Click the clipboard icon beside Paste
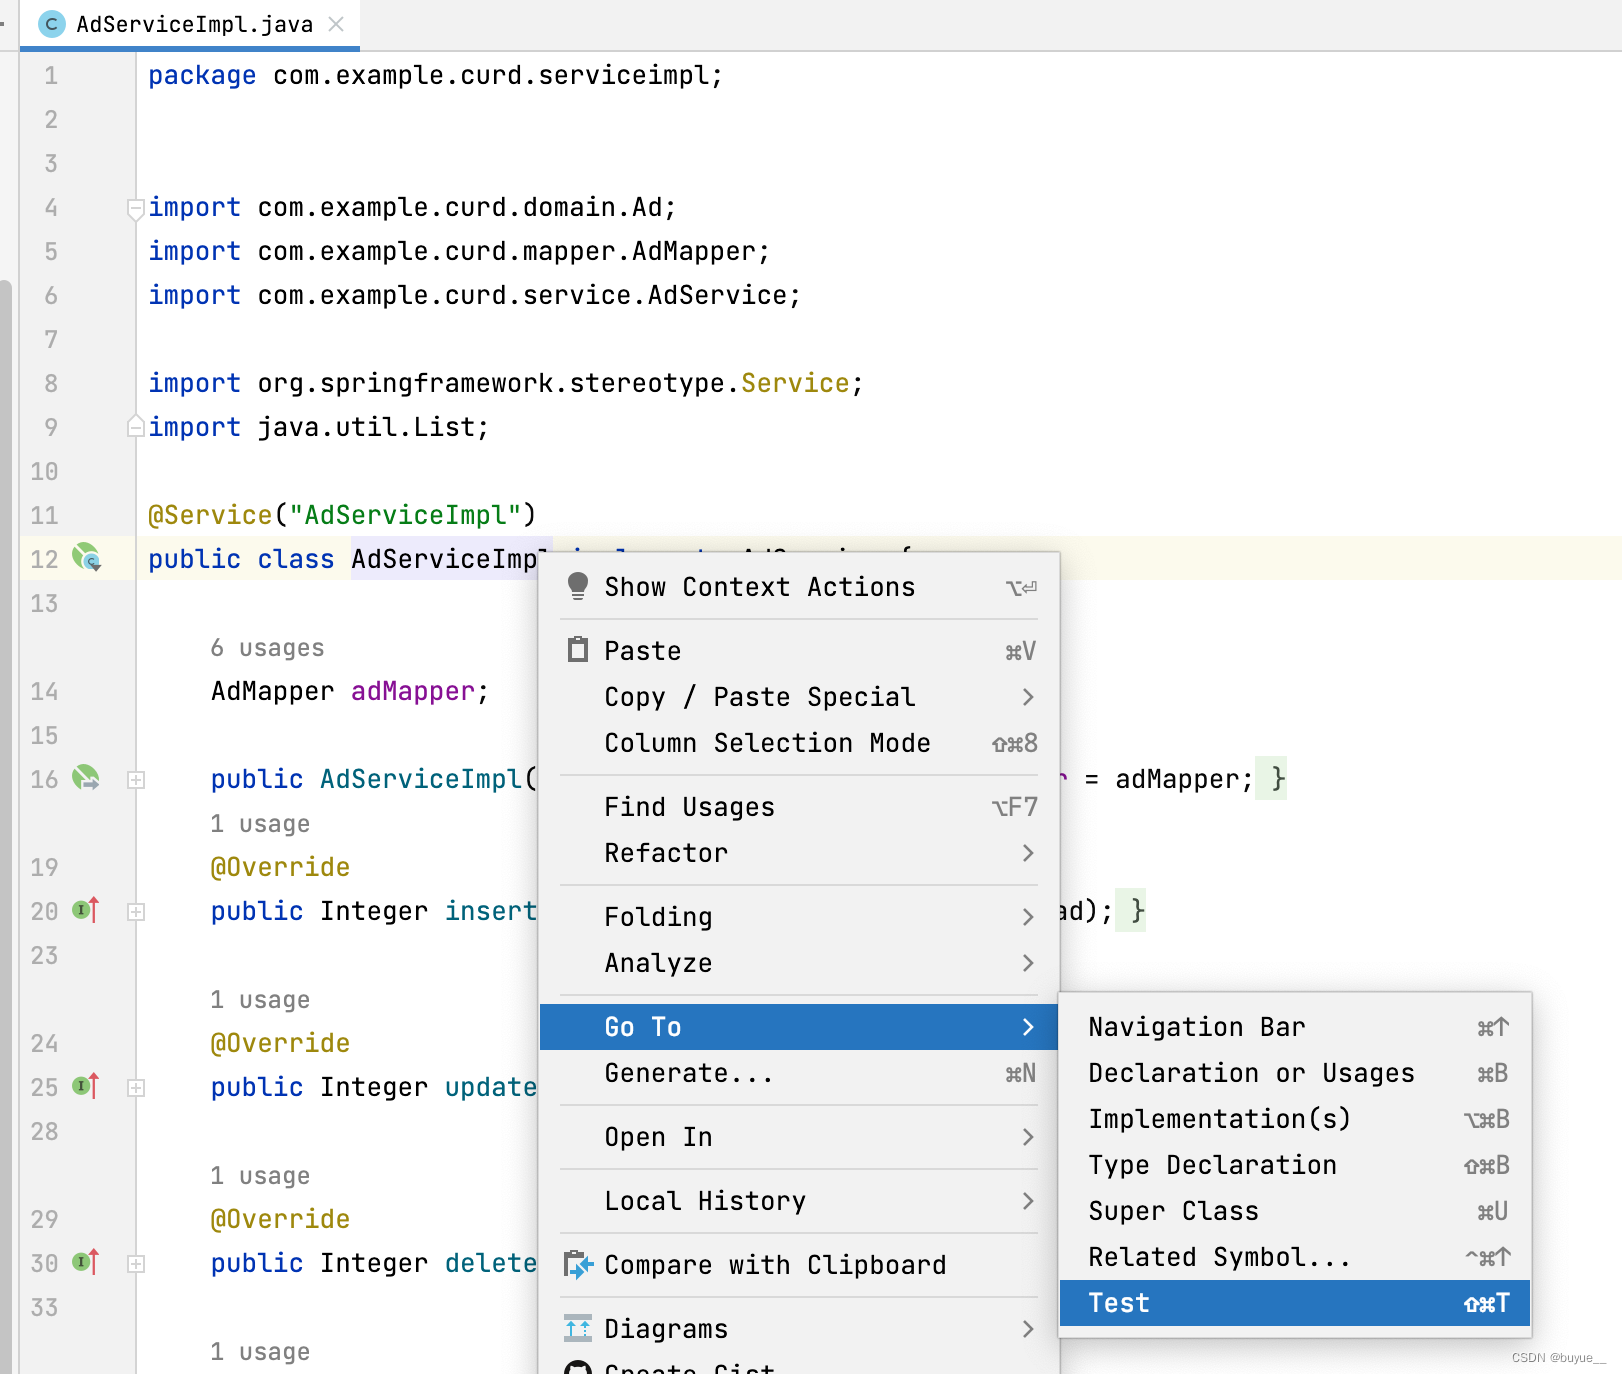 pyautogui.click(x=578, y=650)
